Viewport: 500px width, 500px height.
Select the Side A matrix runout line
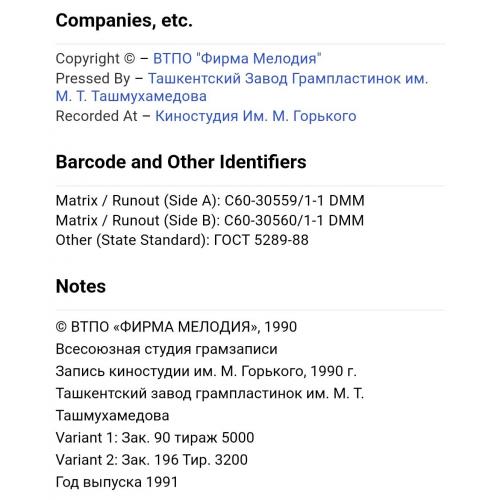210,201
